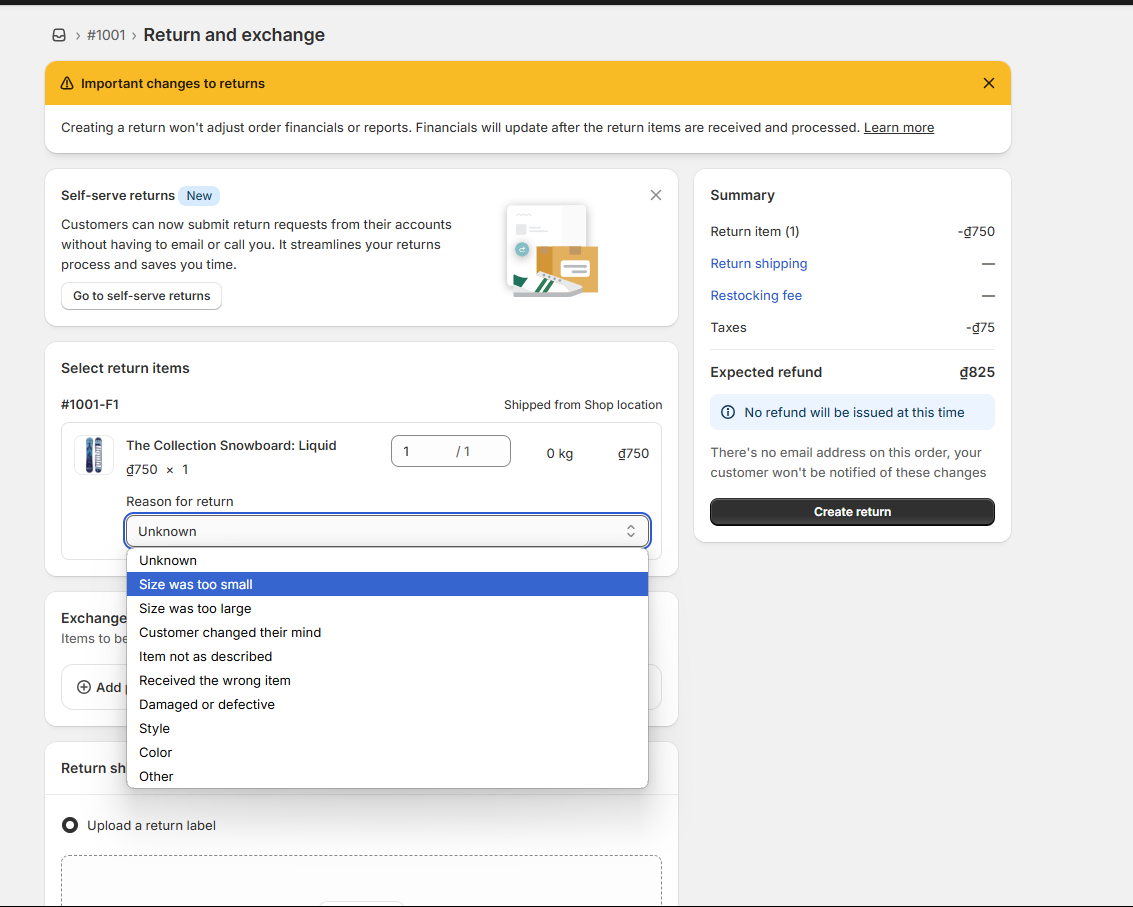This screenshot has width=1133, height=907.
Task: Pick Color as return reason
Action: point(387,752)
